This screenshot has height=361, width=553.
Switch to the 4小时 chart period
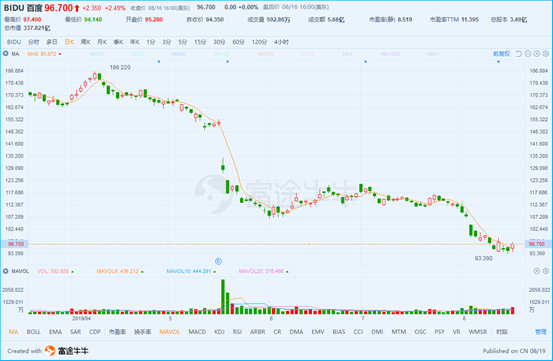tap(281, 42)
